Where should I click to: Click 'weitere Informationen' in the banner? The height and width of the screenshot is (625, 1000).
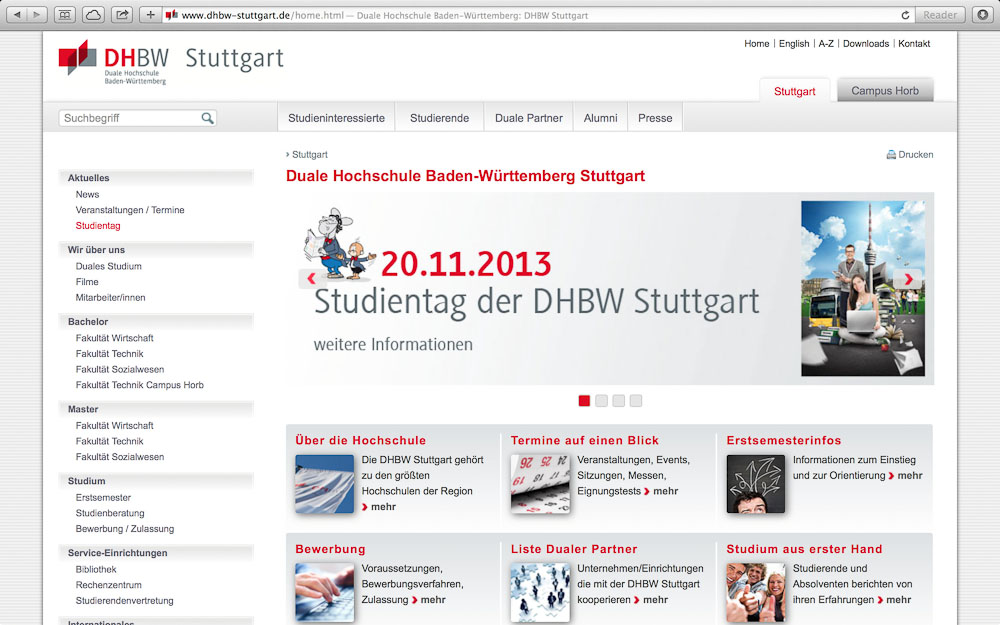(x=393, y=344)
